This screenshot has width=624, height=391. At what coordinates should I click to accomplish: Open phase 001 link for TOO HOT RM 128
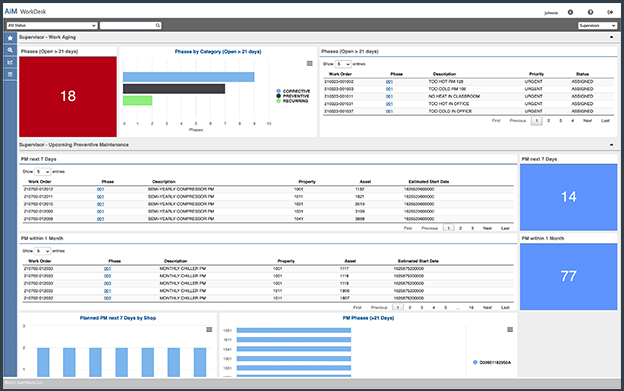389,82
